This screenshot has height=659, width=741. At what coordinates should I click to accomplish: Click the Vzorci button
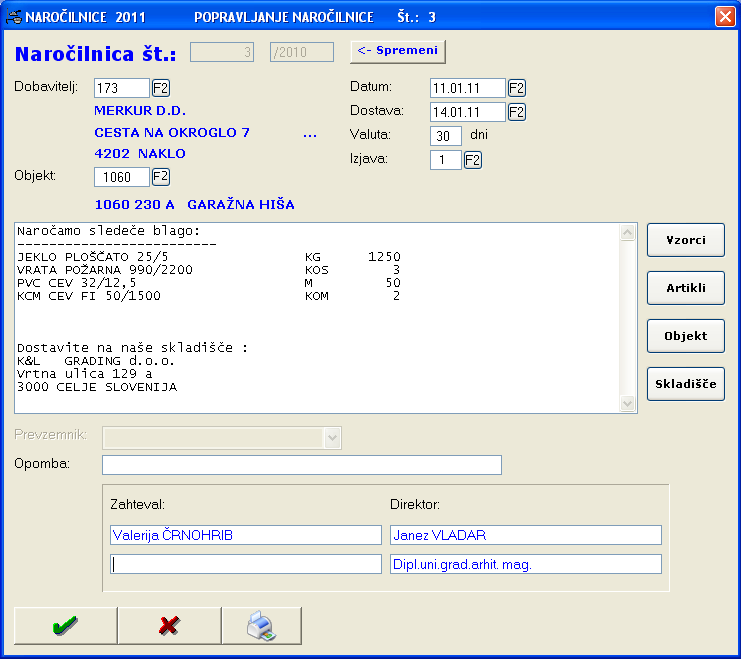686,240
